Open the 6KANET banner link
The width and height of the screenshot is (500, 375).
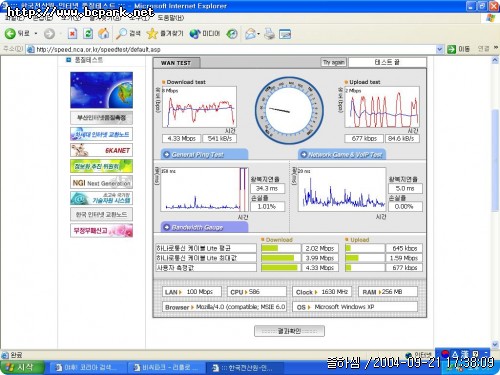[101, 150]
